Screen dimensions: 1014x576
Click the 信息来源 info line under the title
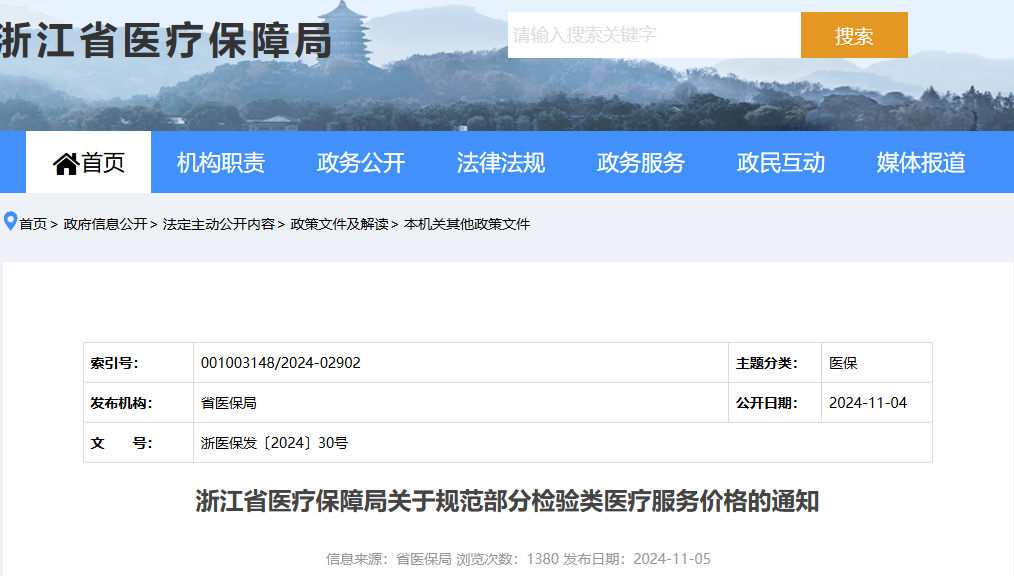pos(518,559)
